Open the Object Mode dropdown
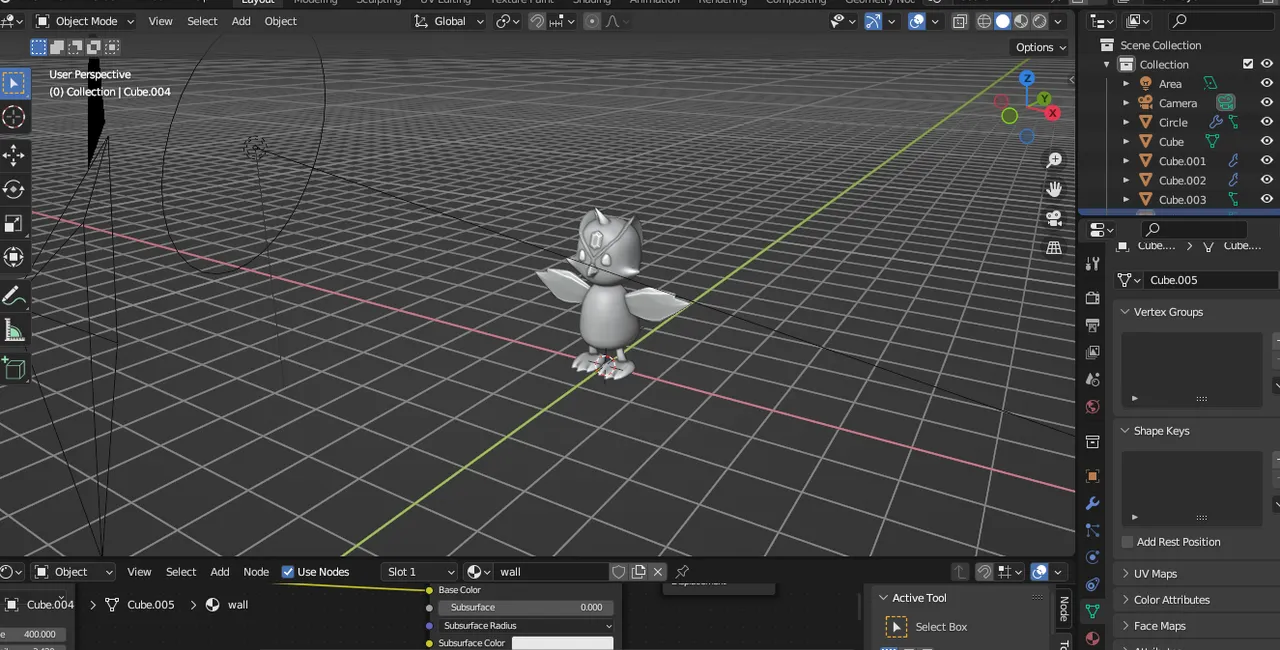The image size is (1280, 650). click(x=86, y=21)
